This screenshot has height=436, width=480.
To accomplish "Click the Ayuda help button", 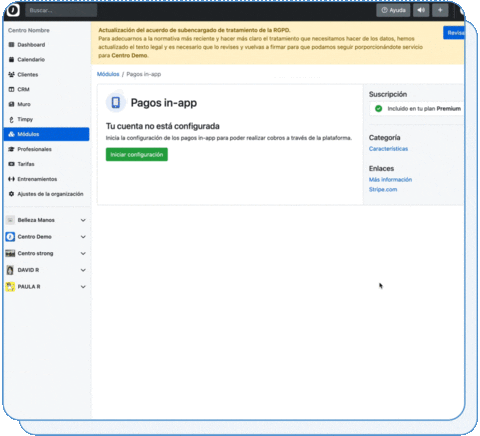I will [393, 10].
